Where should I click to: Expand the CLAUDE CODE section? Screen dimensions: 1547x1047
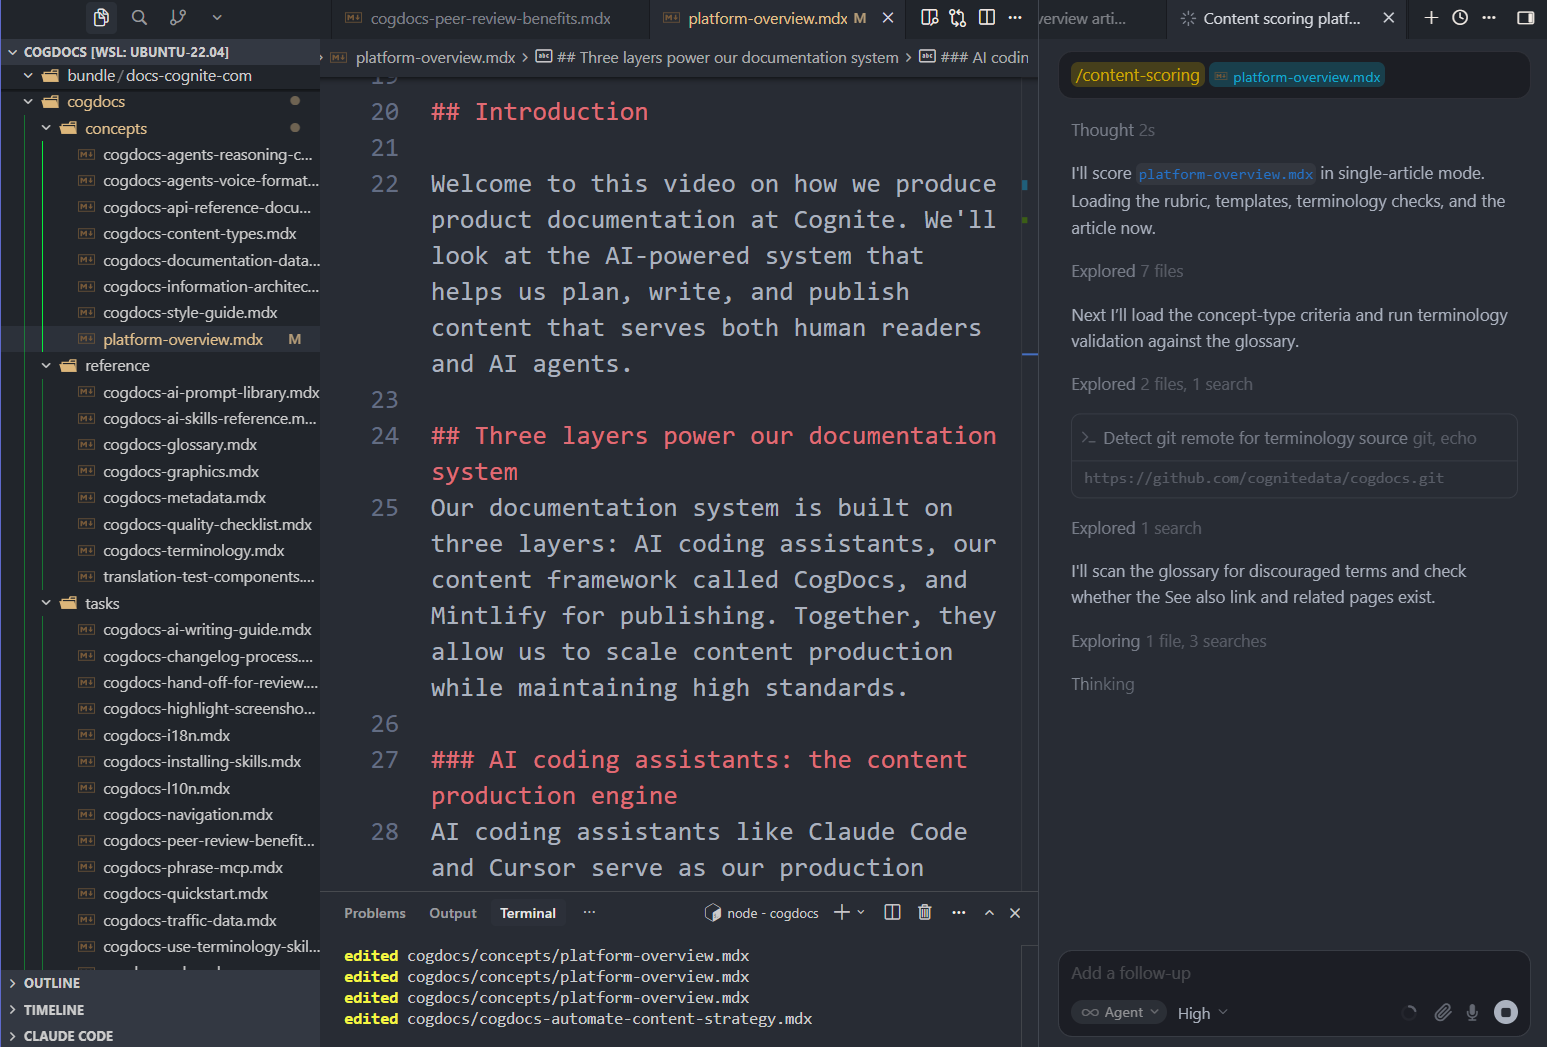[x=160, y=1036]
